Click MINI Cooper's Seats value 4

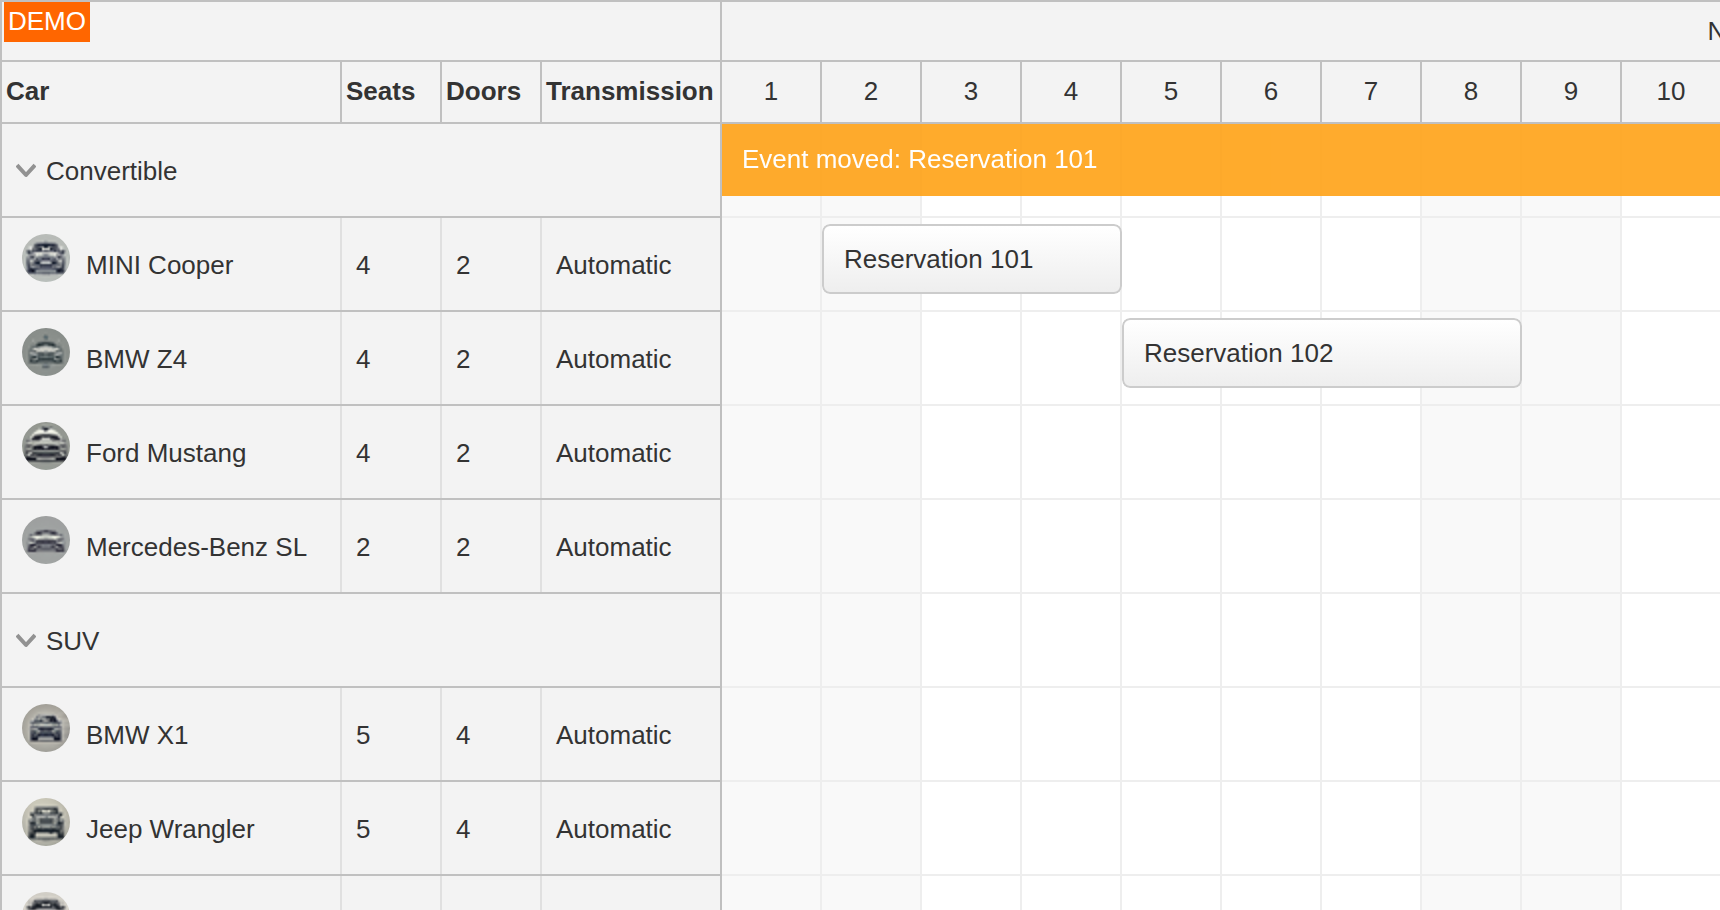click(x=363, y=265)
